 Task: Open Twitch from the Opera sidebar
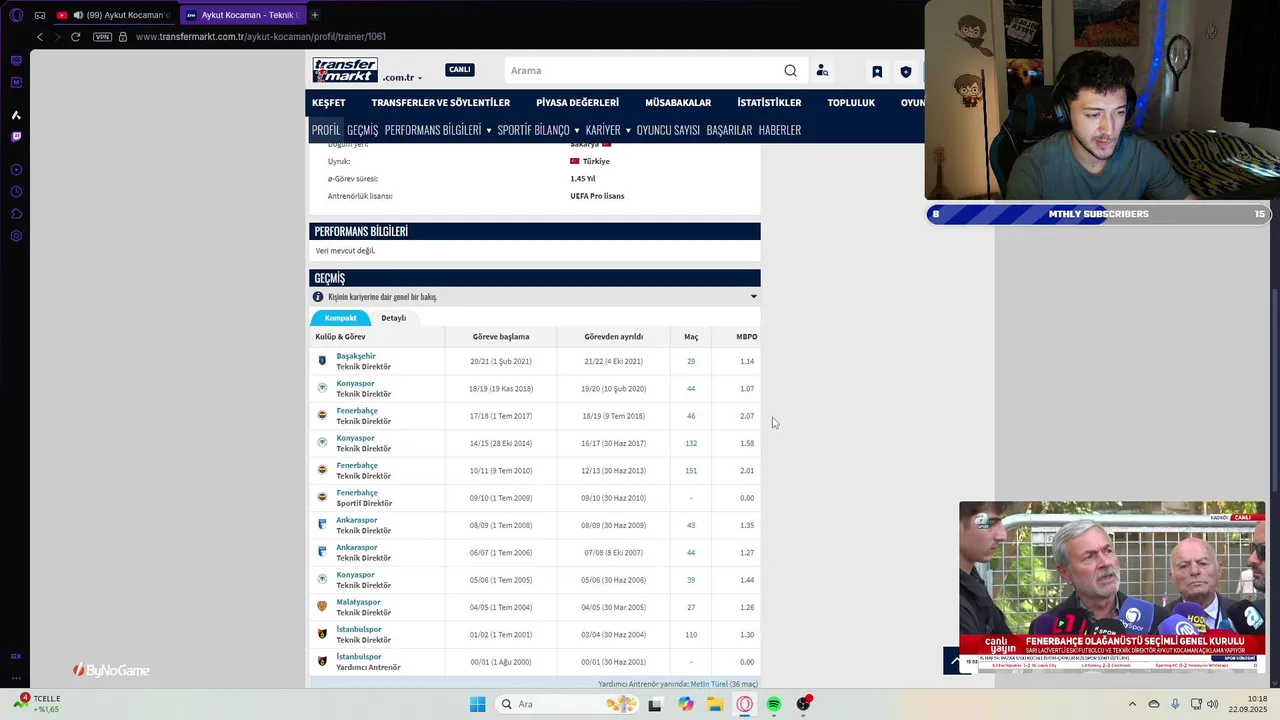(16, 137)
